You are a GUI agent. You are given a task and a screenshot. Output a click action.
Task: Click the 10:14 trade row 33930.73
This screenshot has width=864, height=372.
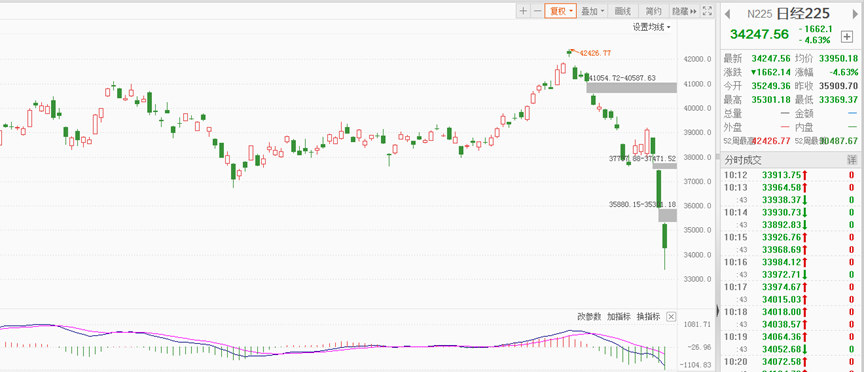coord(790,212)
